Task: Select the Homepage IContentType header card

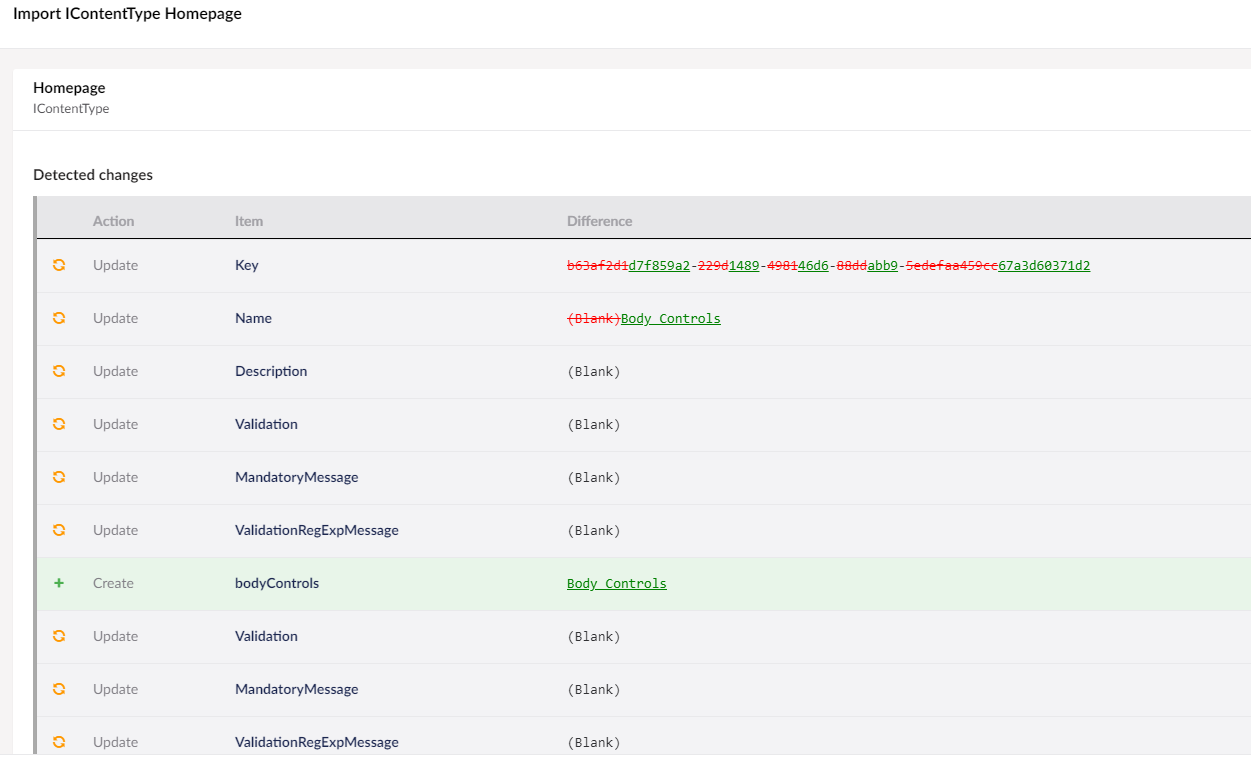Action: 69,97
